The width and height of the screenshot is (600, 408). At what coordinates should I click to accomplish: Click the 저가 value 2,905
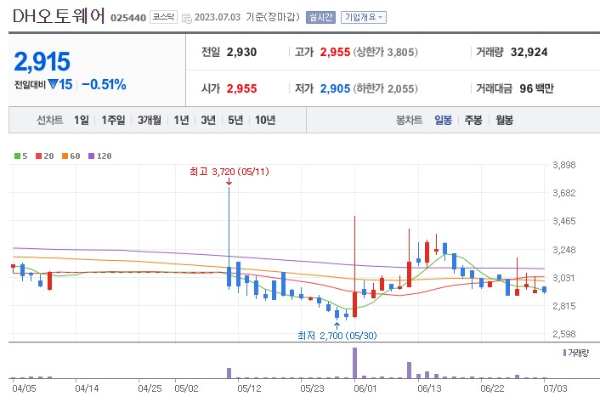(x=335, y=88)
